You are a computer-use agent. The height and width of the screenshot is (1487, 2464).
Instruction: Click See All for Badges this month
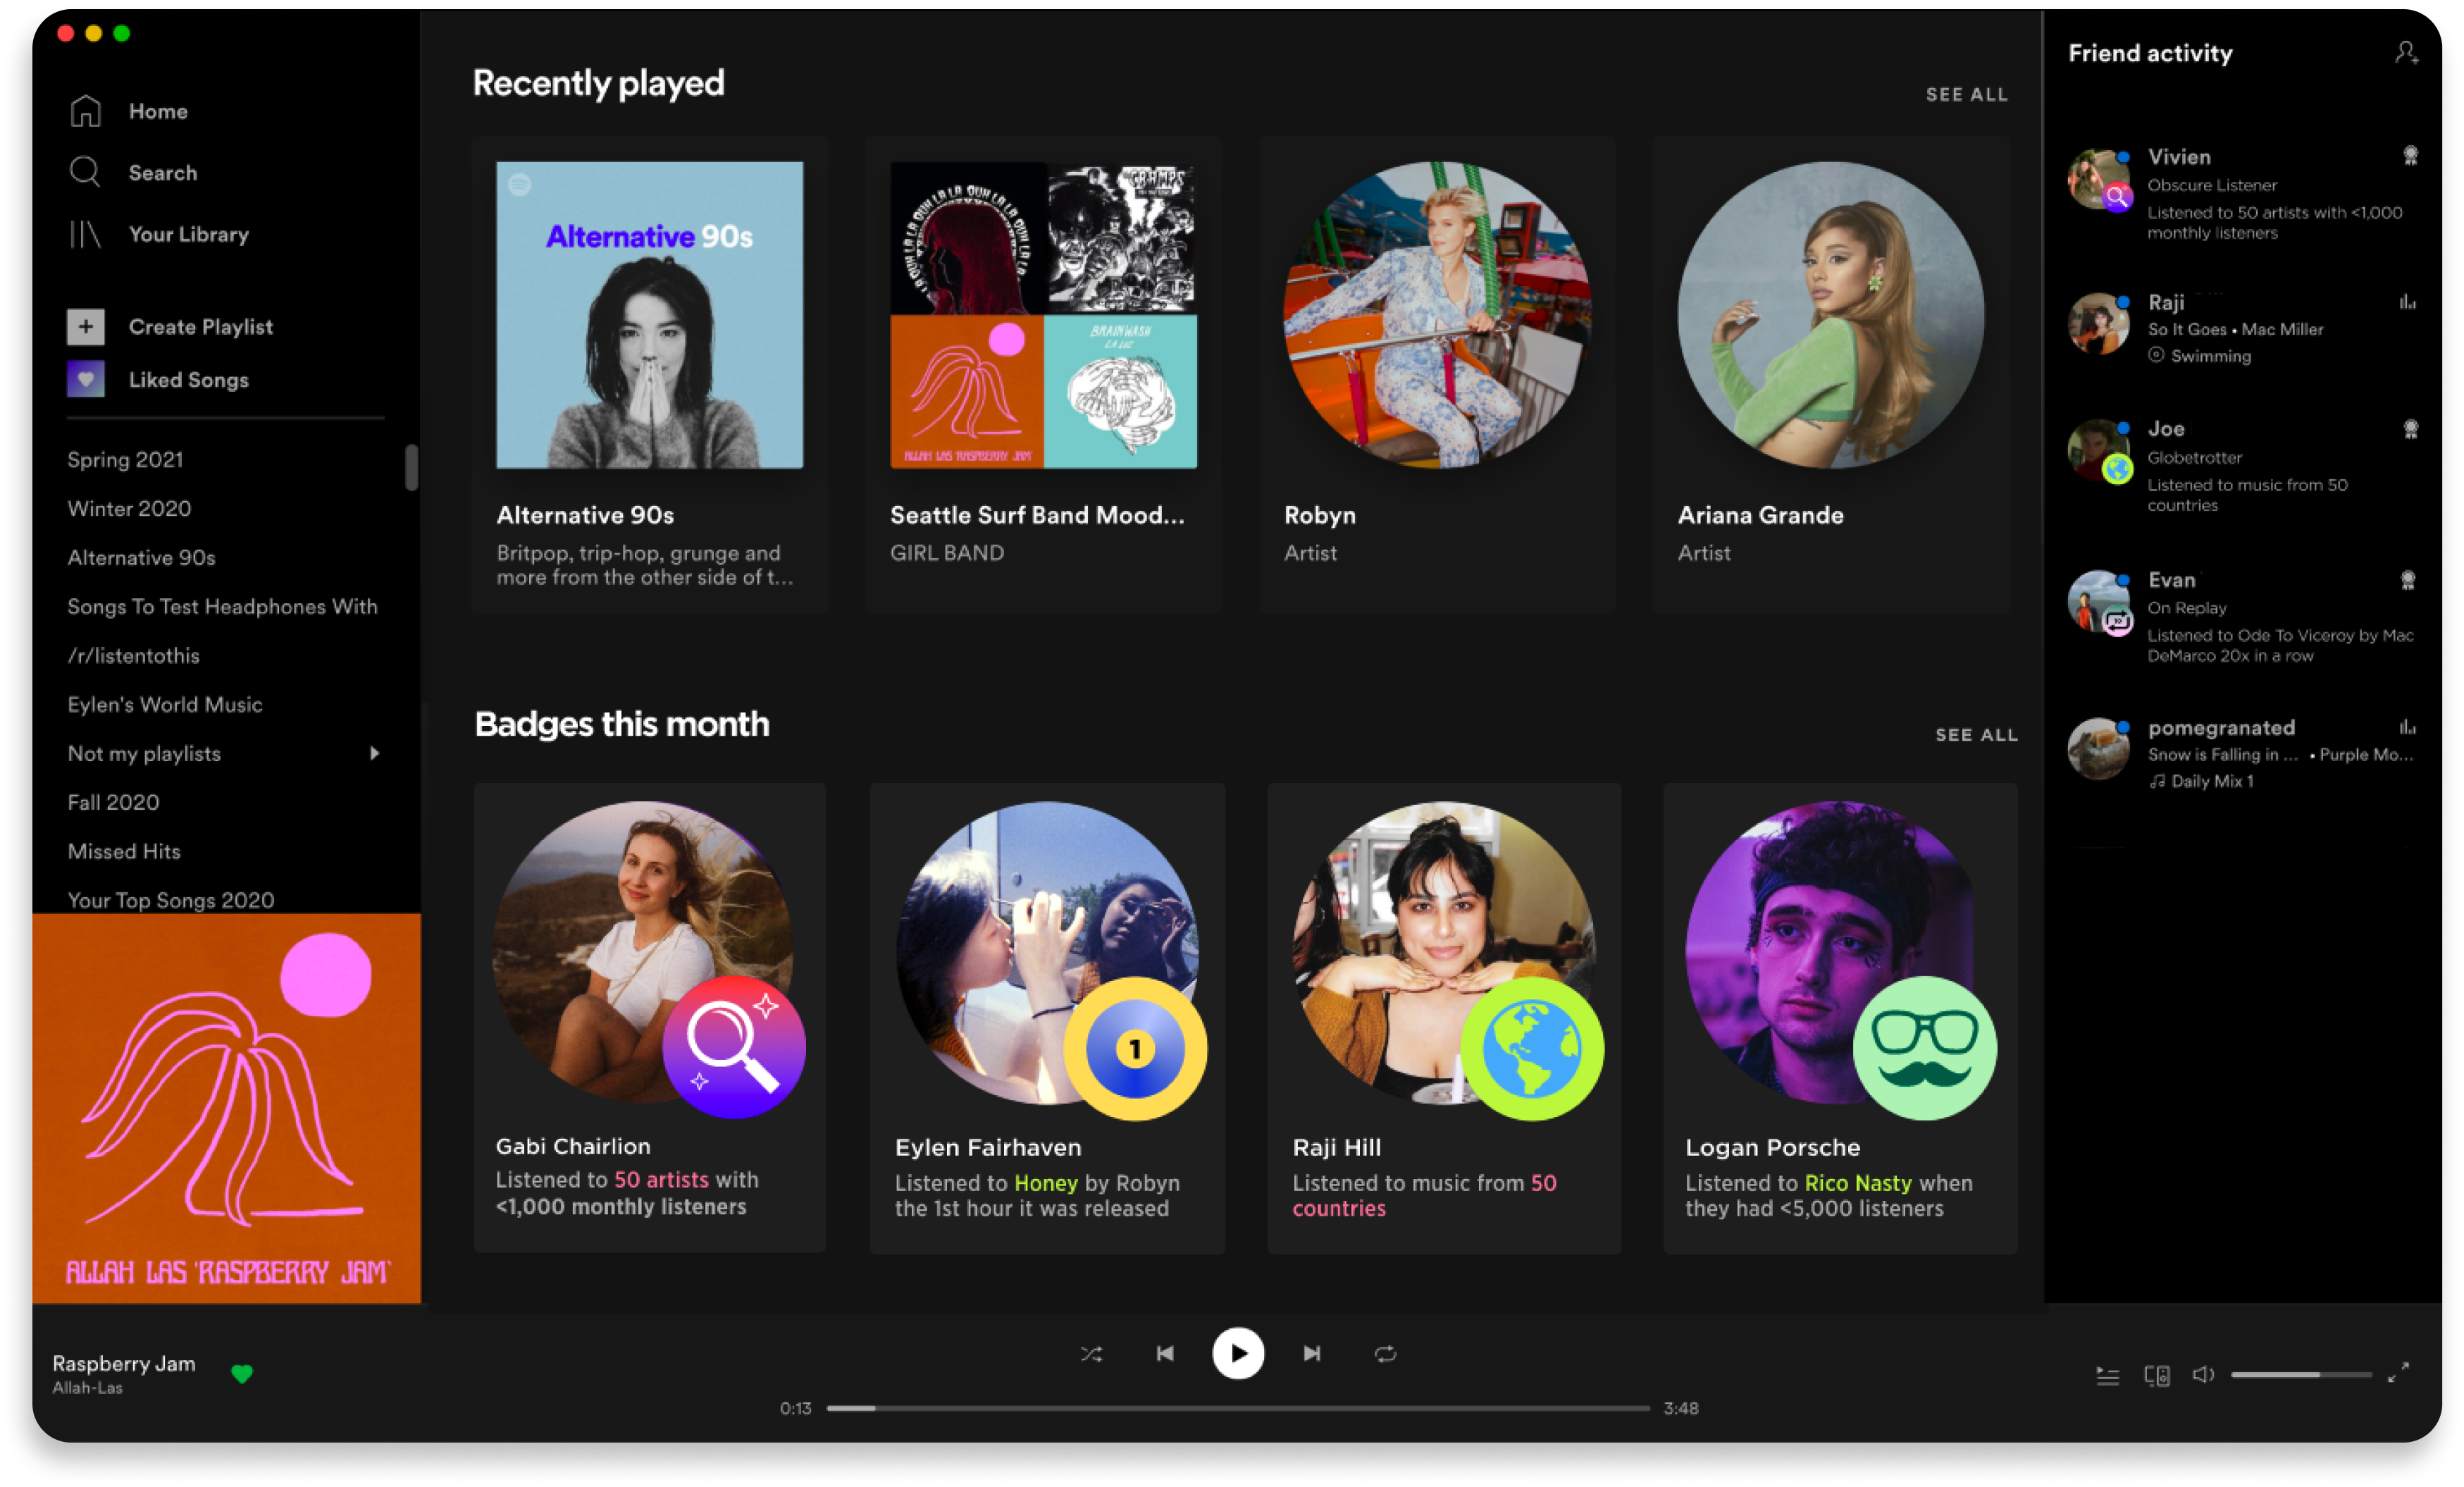[x=1976, y=735]
